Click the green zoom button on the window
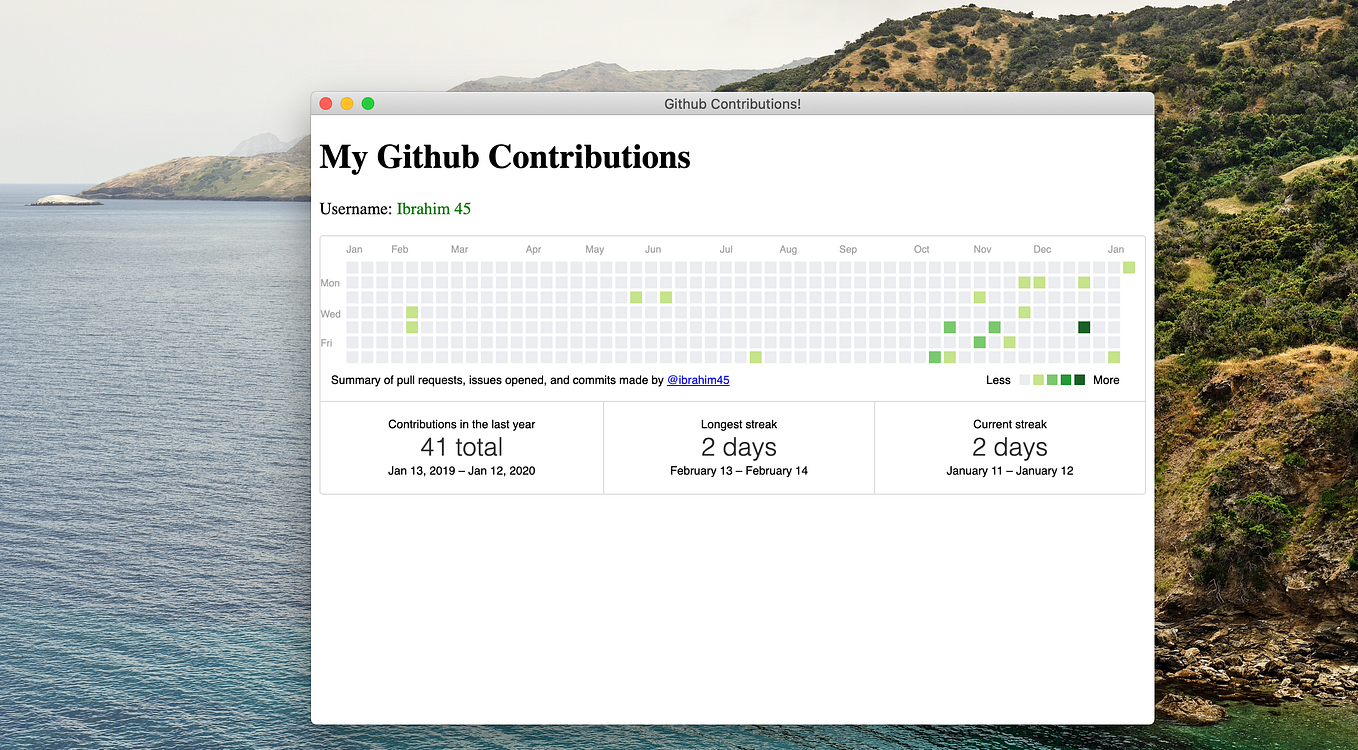 [x=367, y=103]
